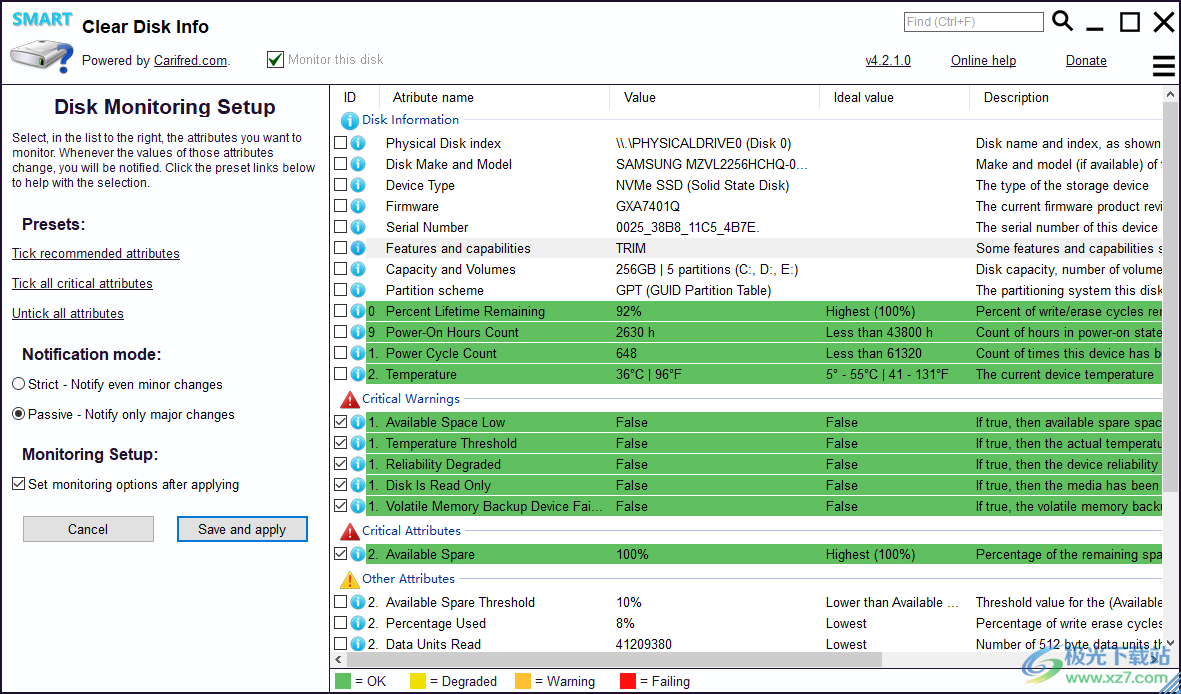Viewport: 1181px width, 694px height.
Task: Click the magnifier search icon
Action: [1062, 21]
